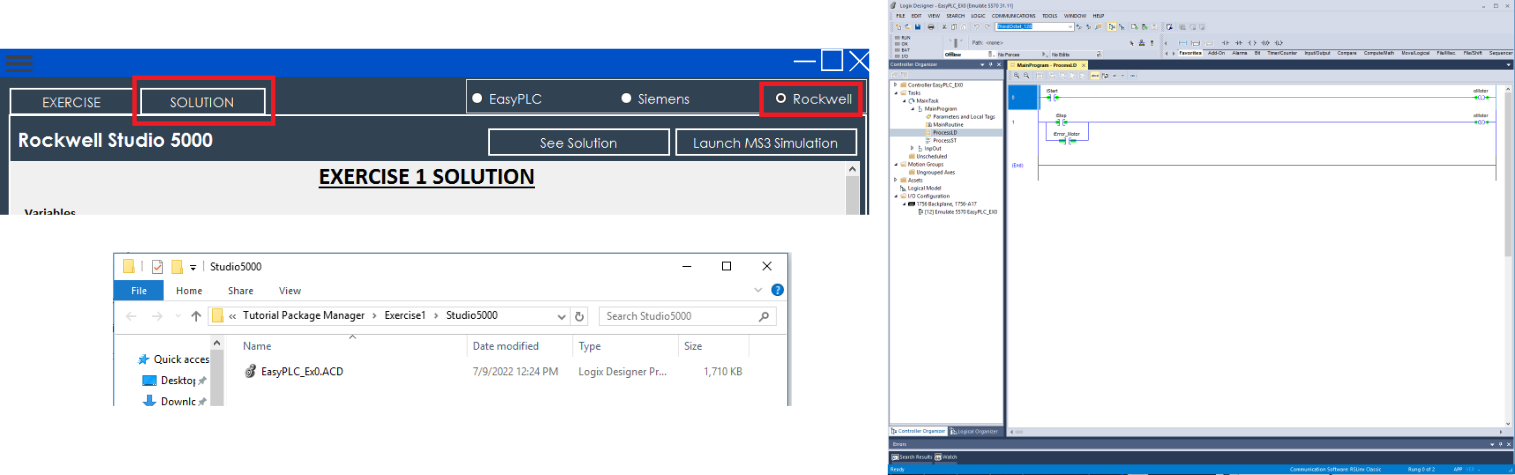Open COMMUNICATIONS menu in Logix Designer
Viewport: 1515px width, 475px height.
click(x=1013, y=16)
